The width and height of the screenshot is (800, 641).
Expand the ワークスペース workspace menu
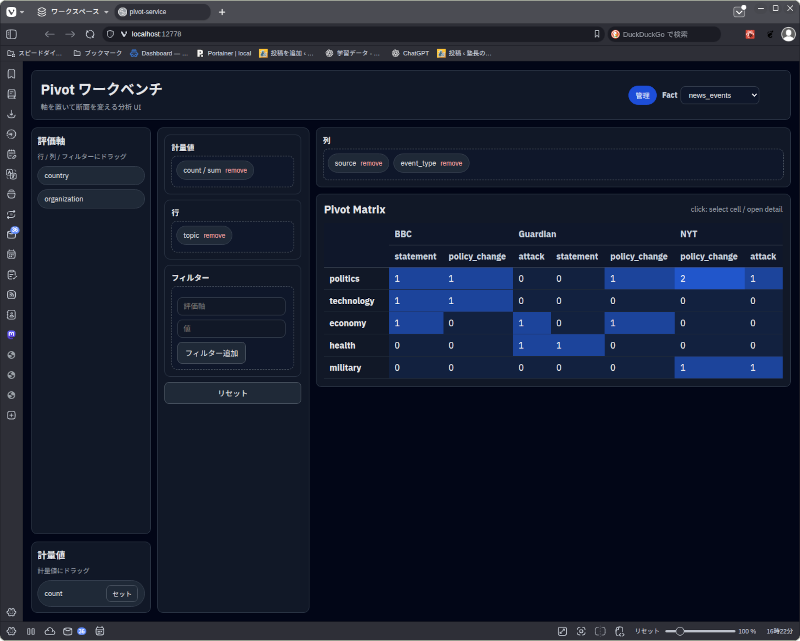[x=72, y=12]
